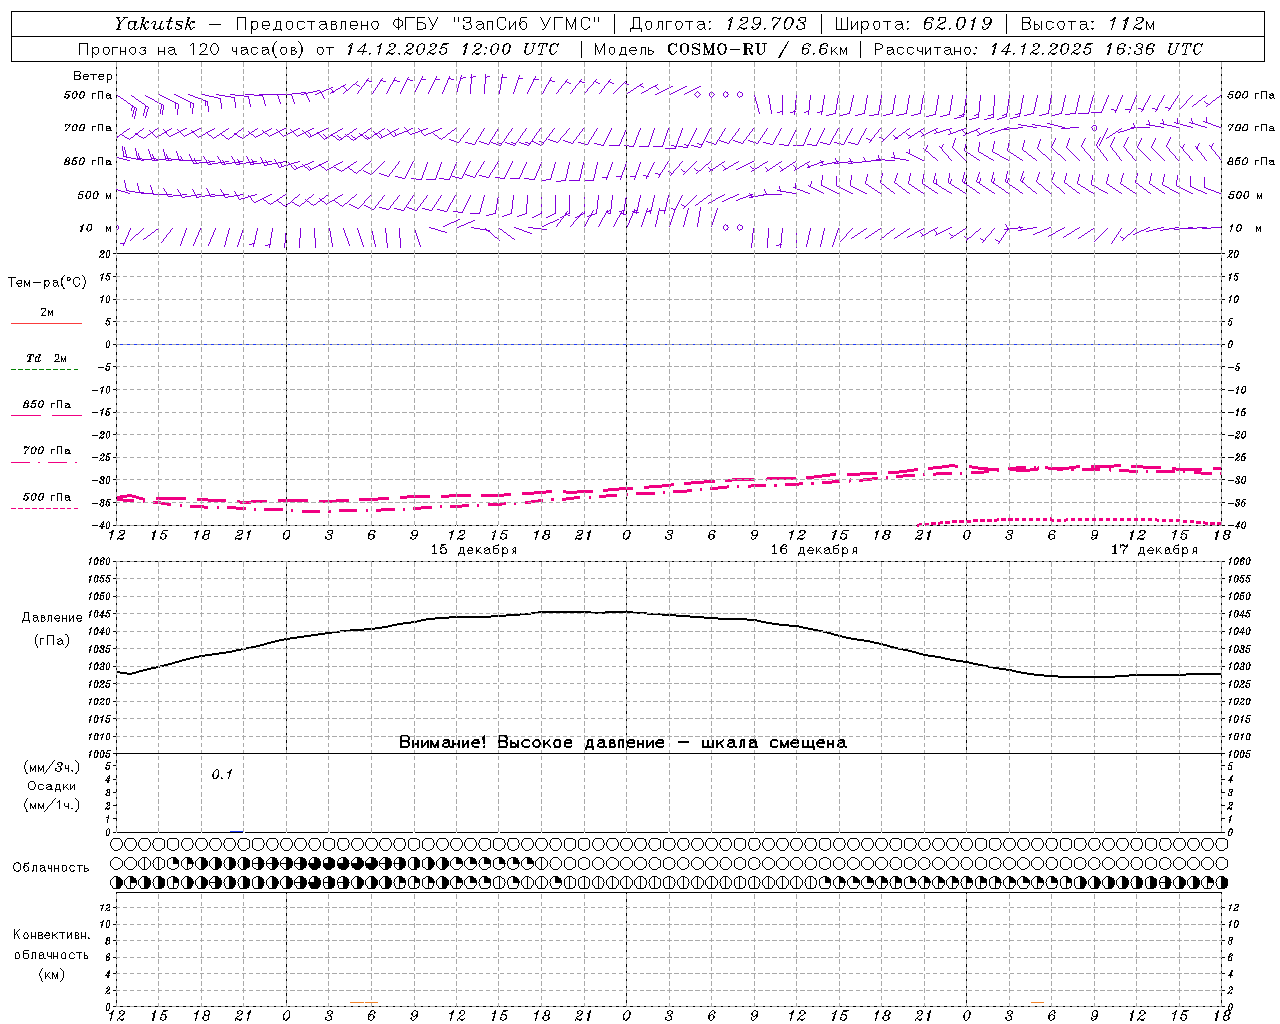Click the Yakutsk station title
This screenshot has height=1024, width=1280.
154,24
